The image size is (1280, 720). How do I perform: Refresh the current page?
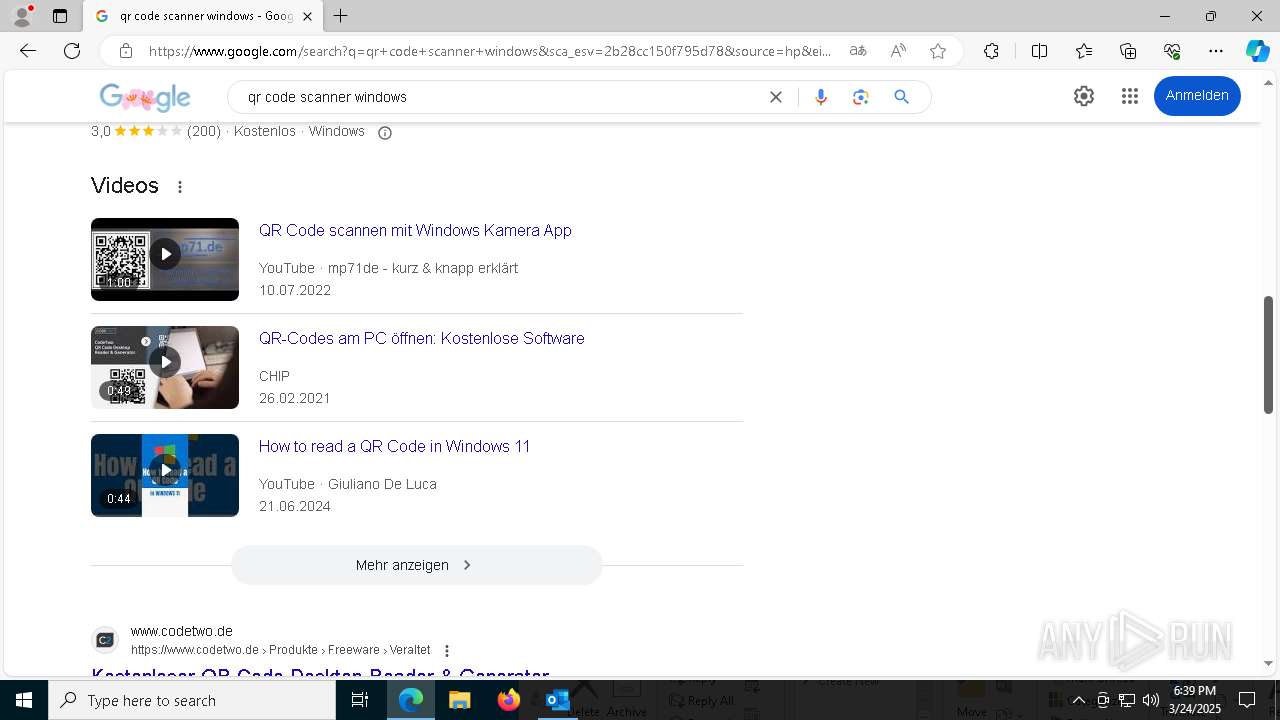[x=72, y=51]
